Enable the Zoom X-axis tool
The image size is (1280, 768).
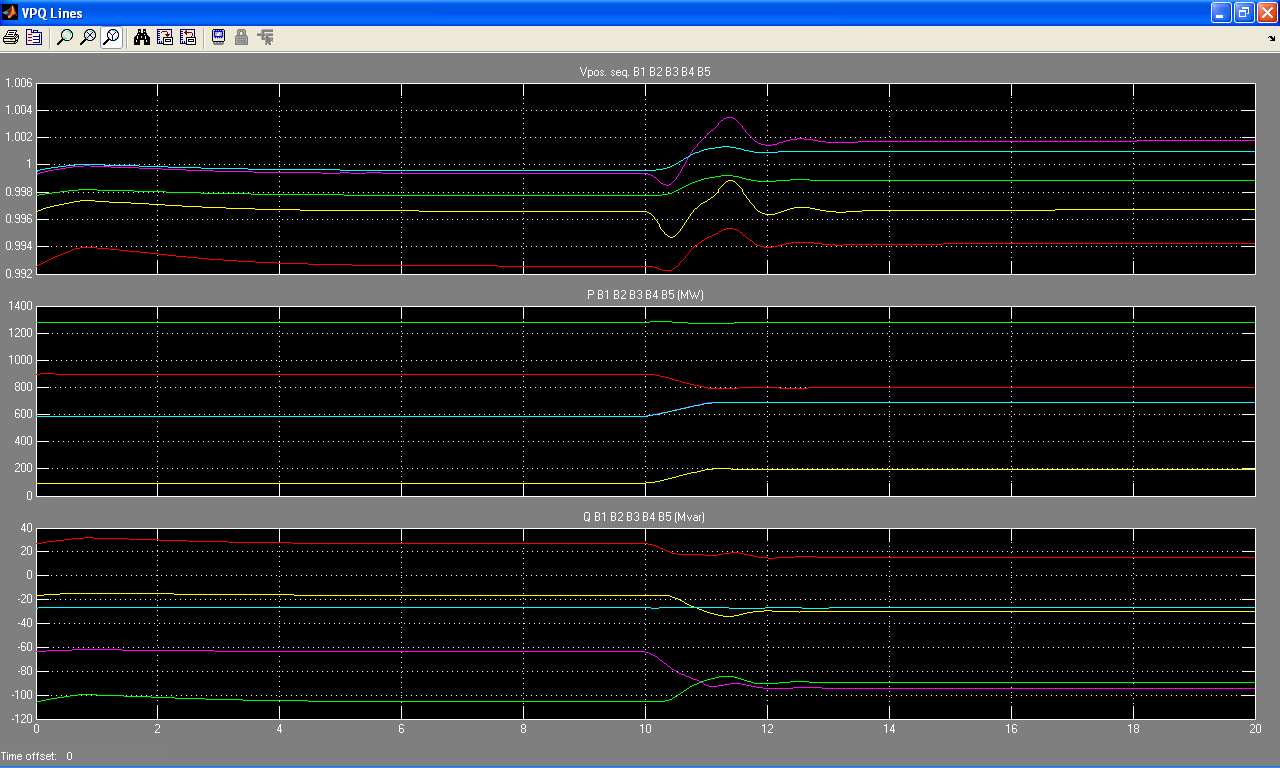pos(88,38)
